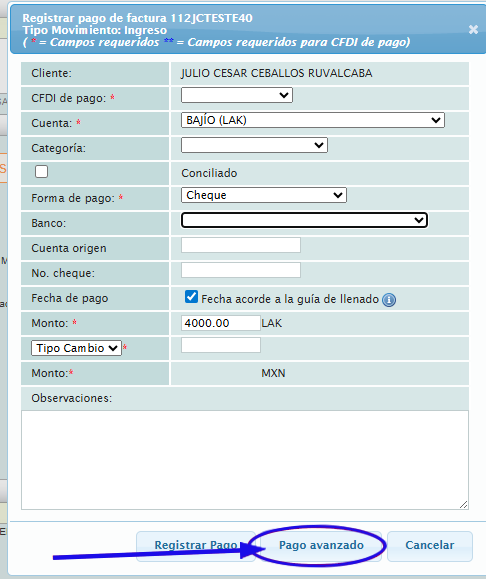This screenshot has height=579, width=486.
Task: Close the Registrar pago dialog
Action: click(473, 30)
